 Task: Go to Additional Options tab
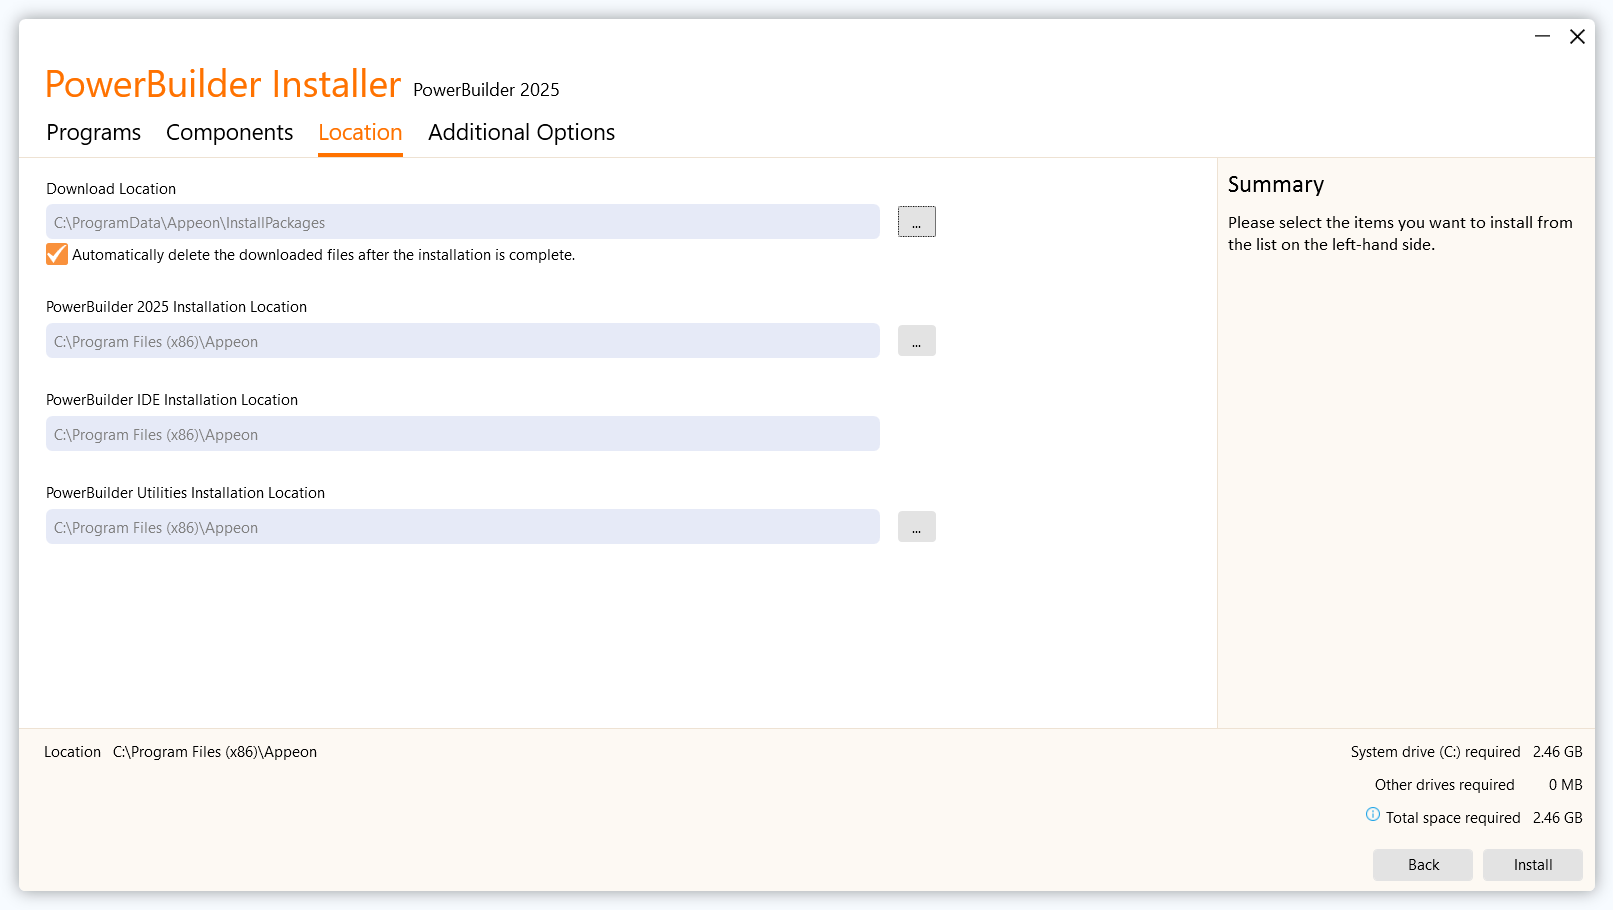point(521,133)
